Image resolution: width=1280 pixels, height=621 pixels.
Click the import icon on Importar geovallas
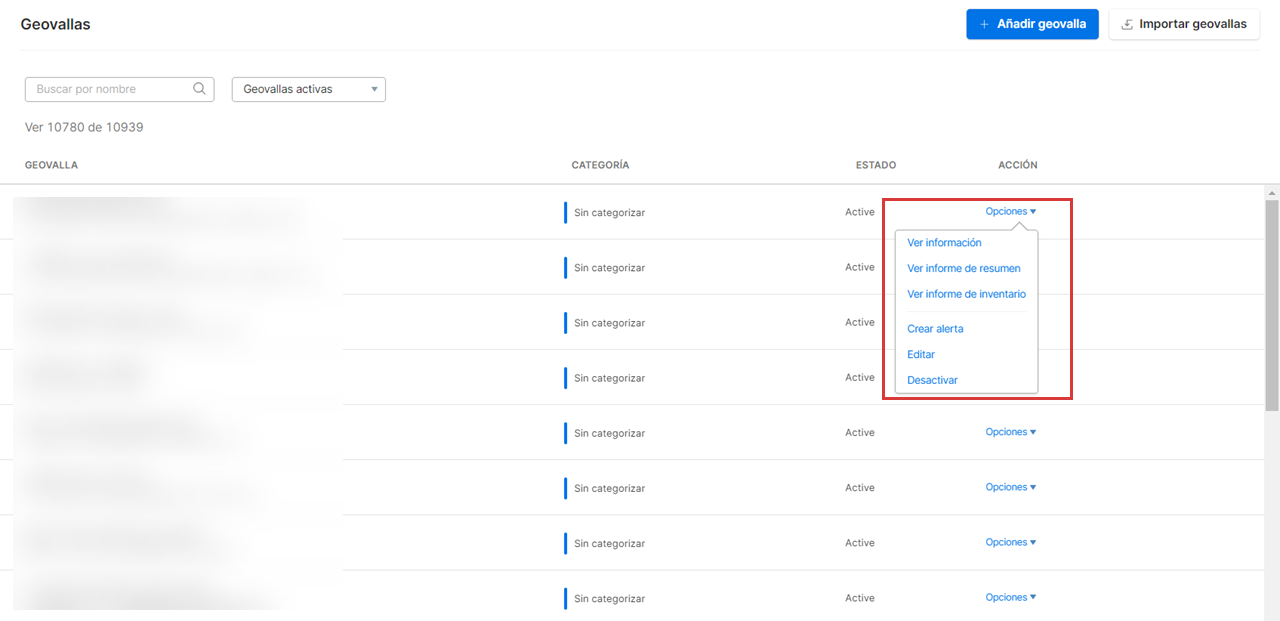tap(1127, 24)
